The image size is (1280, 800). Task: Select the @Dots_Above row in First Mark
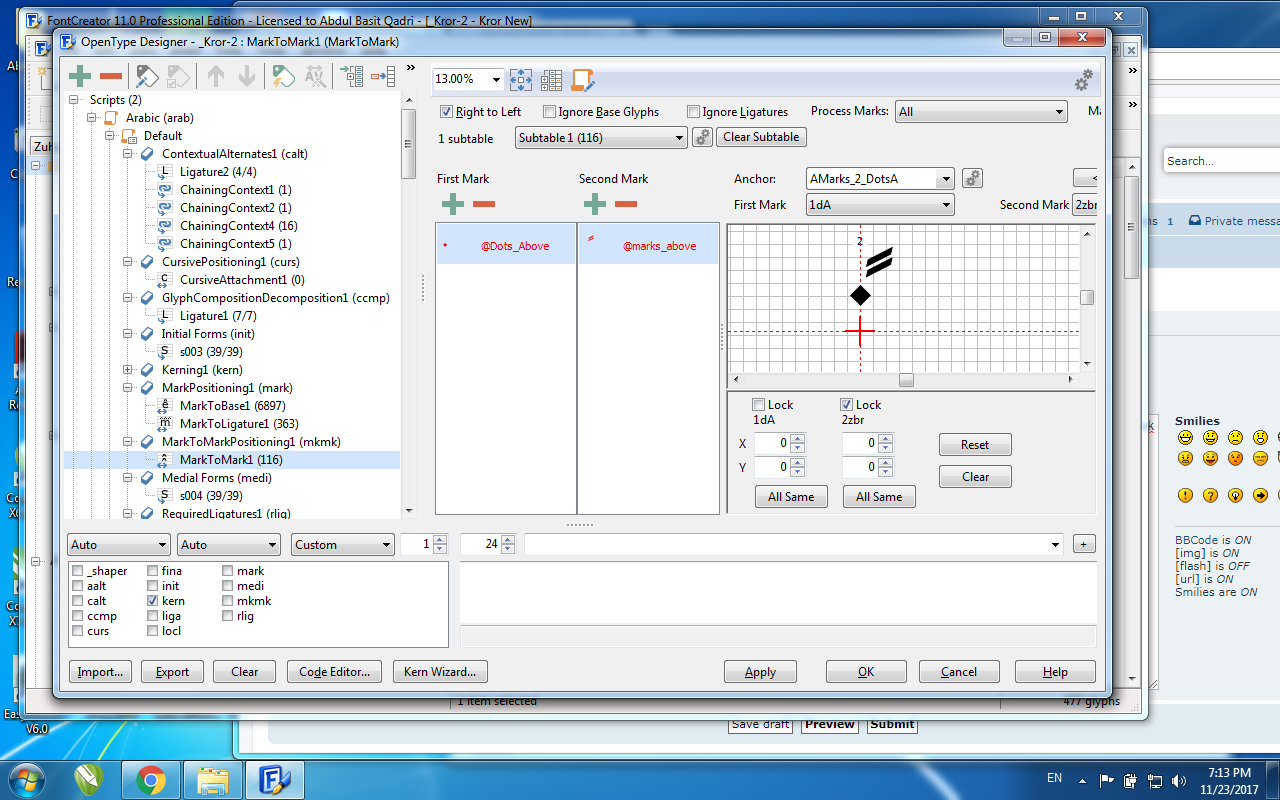pyautogui.click(x=506, y=245)
